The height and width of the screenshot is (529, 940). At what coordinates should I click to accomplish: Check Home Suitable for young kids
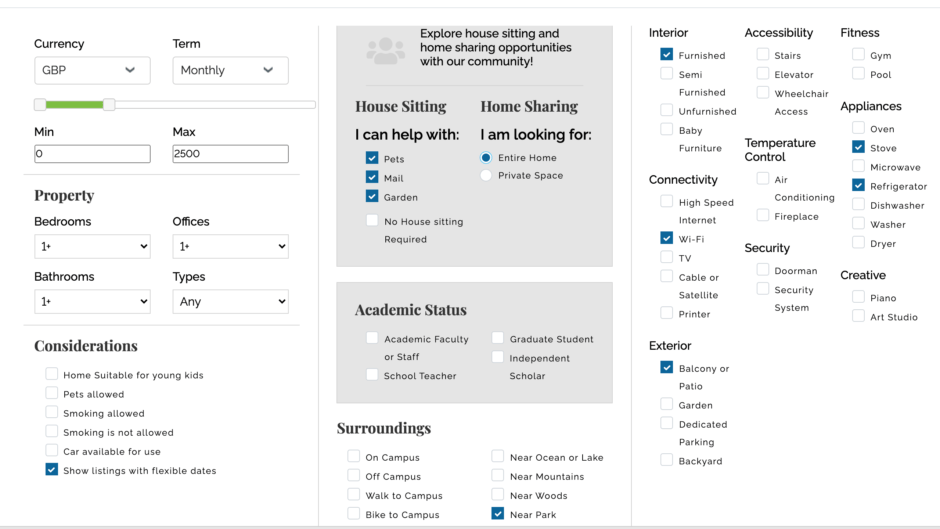click(x=52, y=374)
